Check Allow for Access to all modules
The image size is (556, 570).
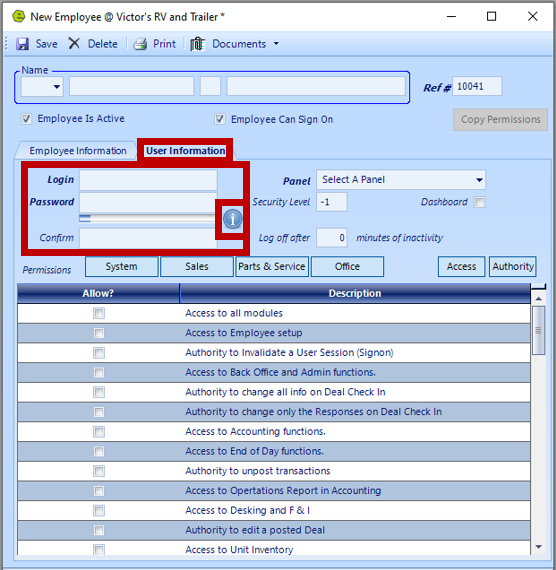click(x=99, y=313)
